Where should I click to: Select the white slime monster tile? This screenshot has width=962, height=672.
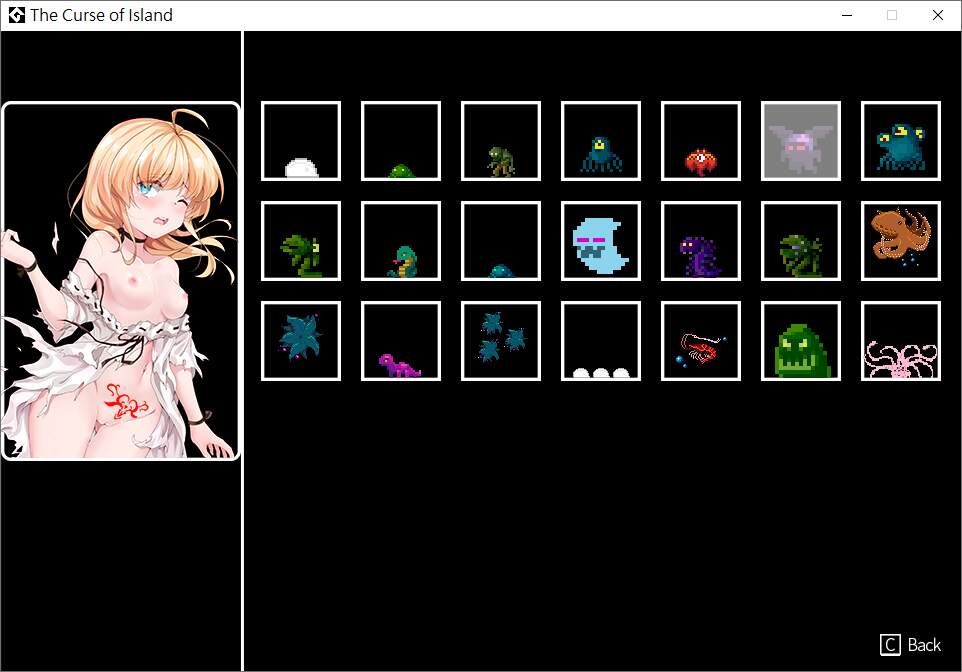pos(301,141)
